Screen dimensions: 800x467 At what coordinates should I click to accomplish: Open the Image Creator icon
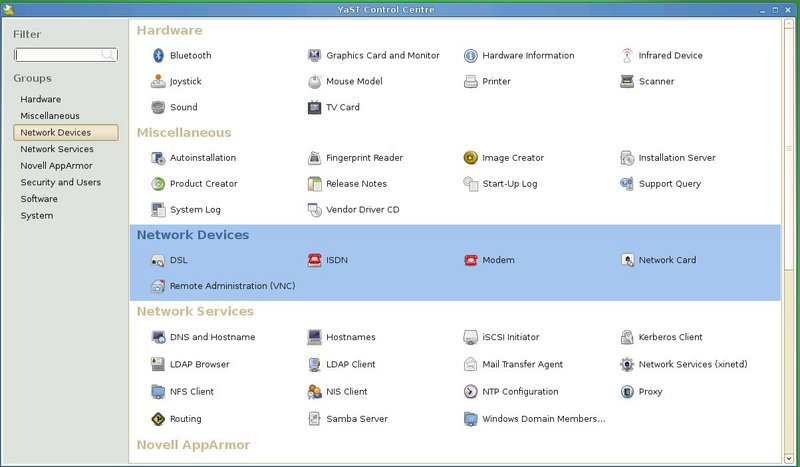[x=471, y=158]
